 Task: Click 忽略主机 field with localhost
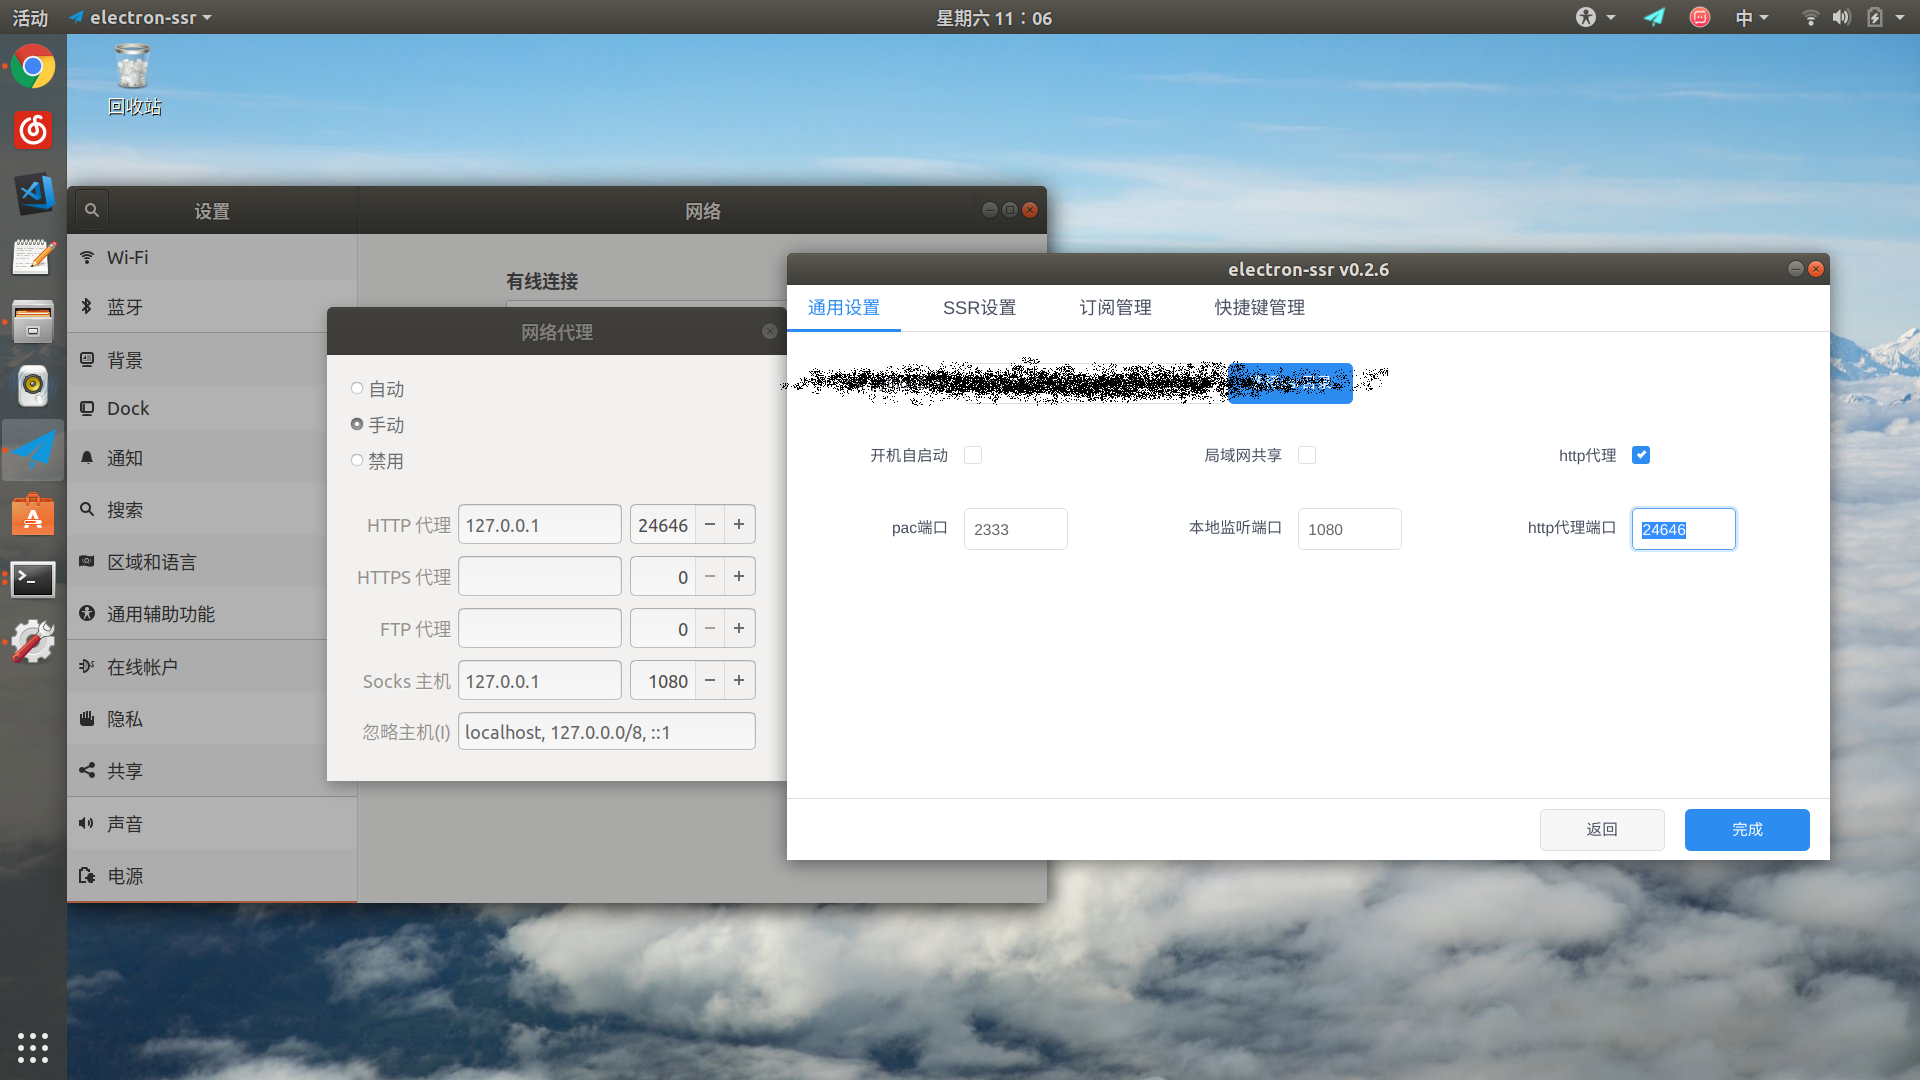(x=607, y=732)
